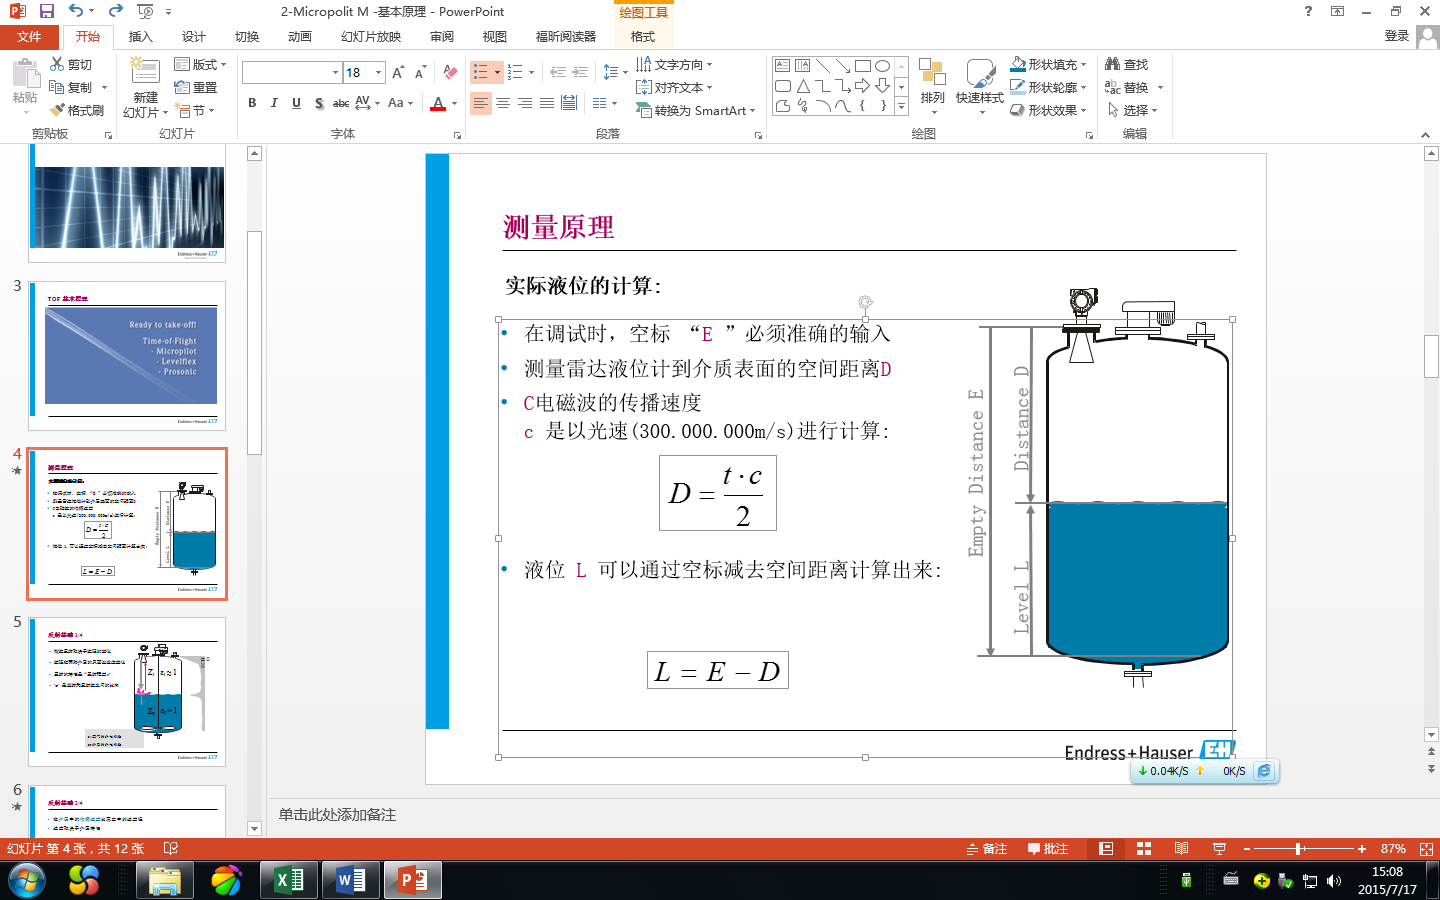
Task: Click the Cut (剪切) scissors button
Action: coord(72,64)
